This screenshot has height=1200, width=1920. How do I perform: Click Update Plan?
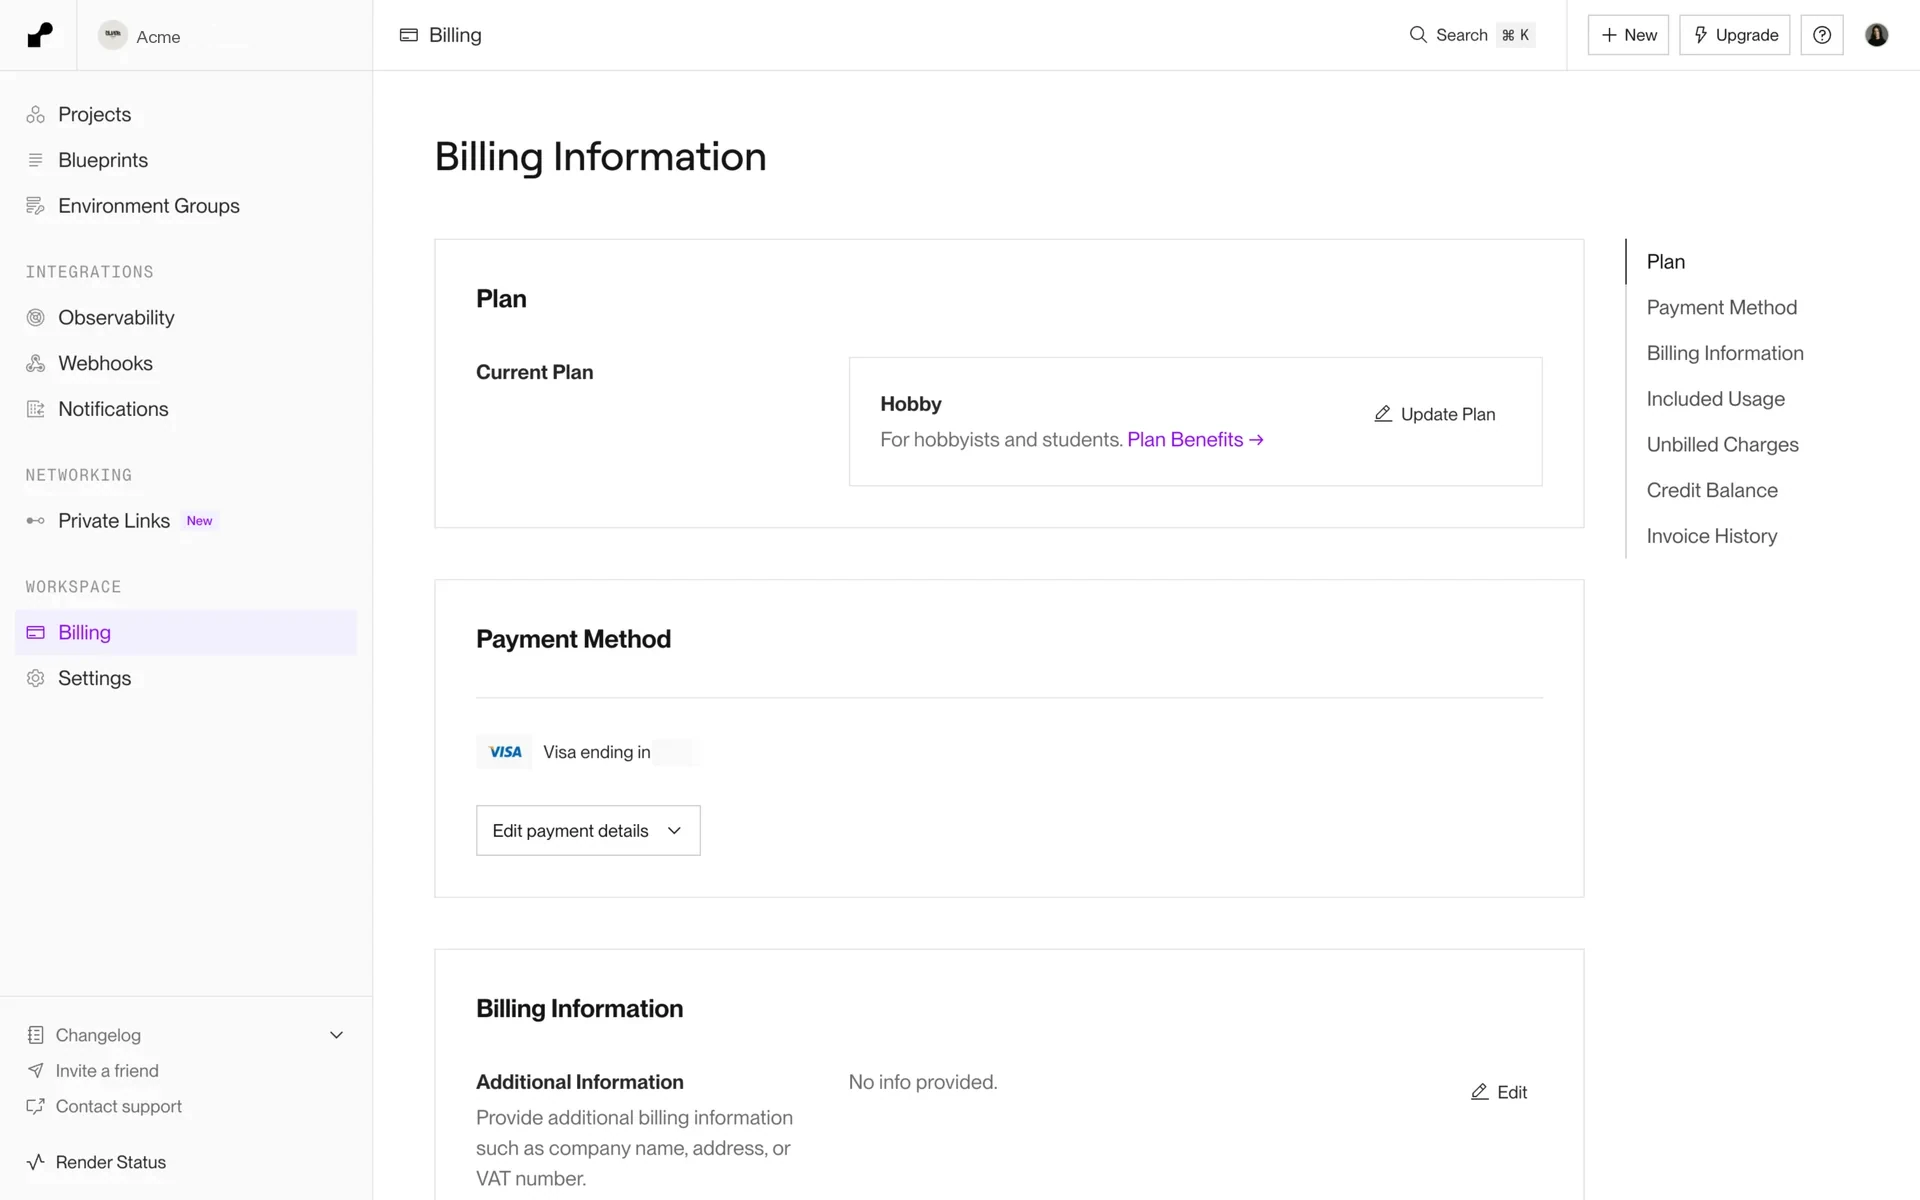click(x=1435, y=414)
